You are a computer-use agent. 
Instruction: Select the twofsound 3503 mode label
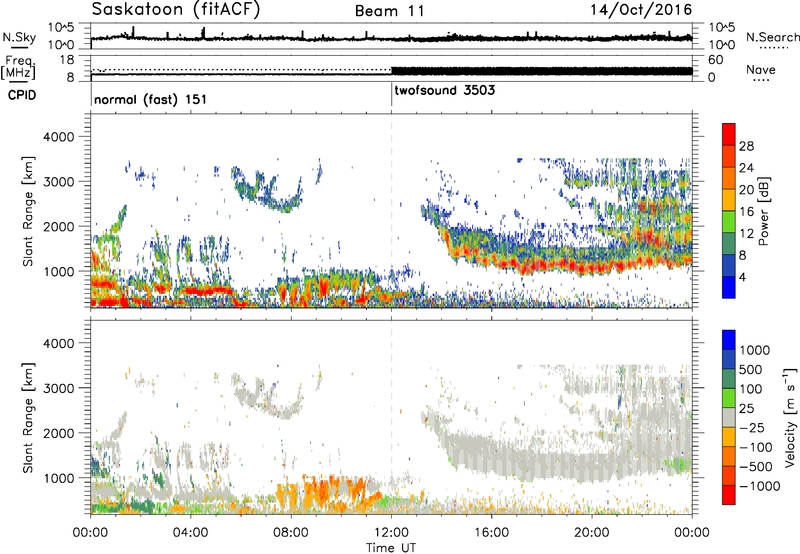[x=444, y=90]
